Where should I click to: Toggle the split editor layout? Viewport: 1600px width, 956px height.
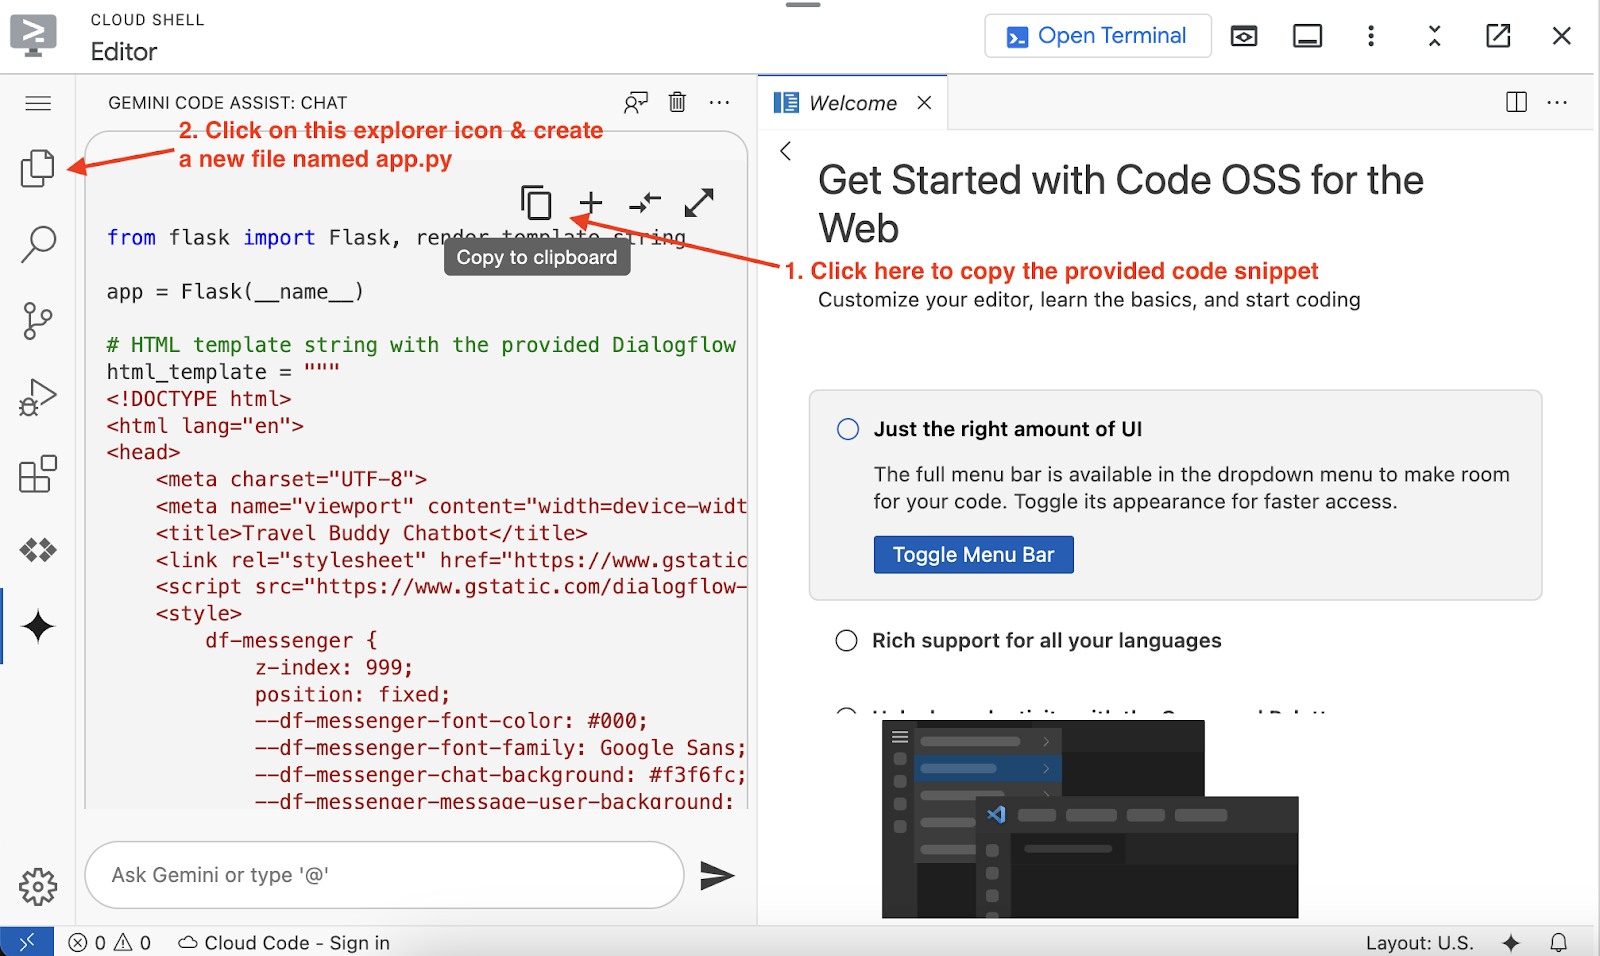1516,102
